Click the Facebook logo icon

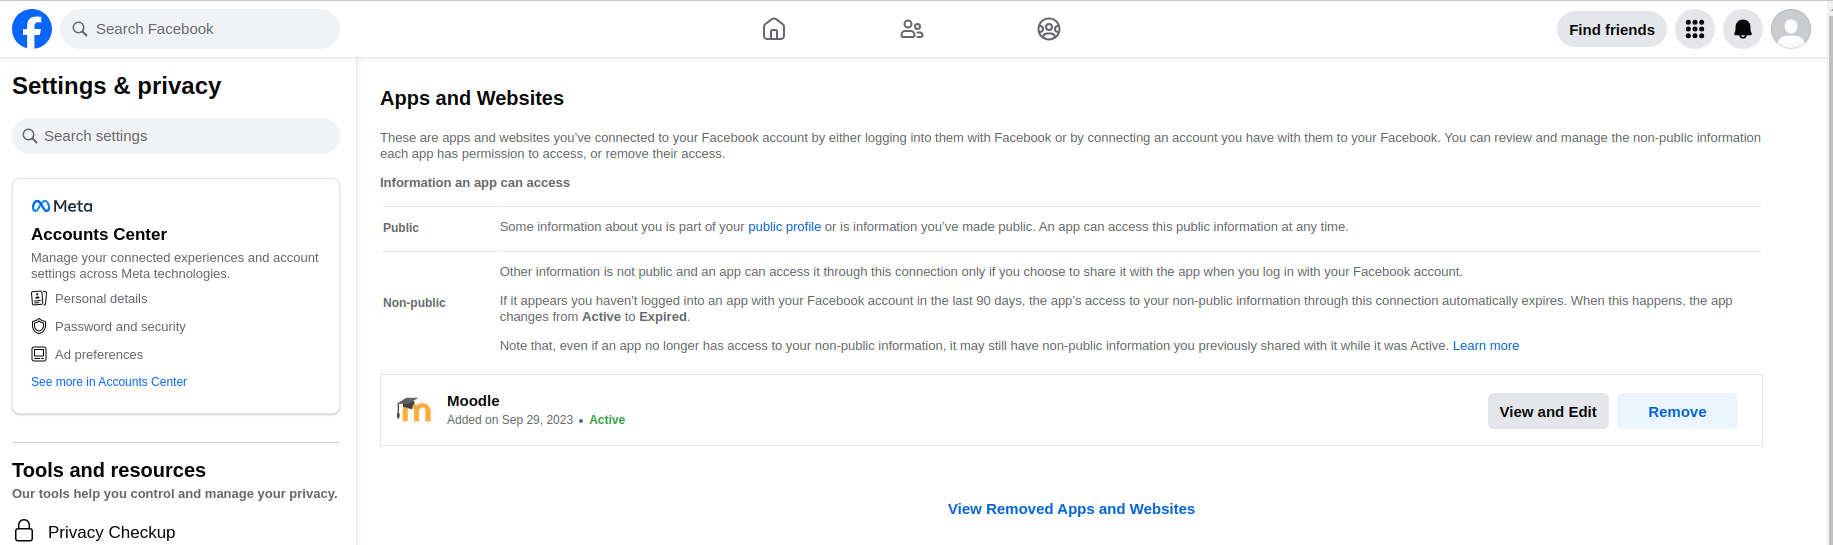[32, 29]
